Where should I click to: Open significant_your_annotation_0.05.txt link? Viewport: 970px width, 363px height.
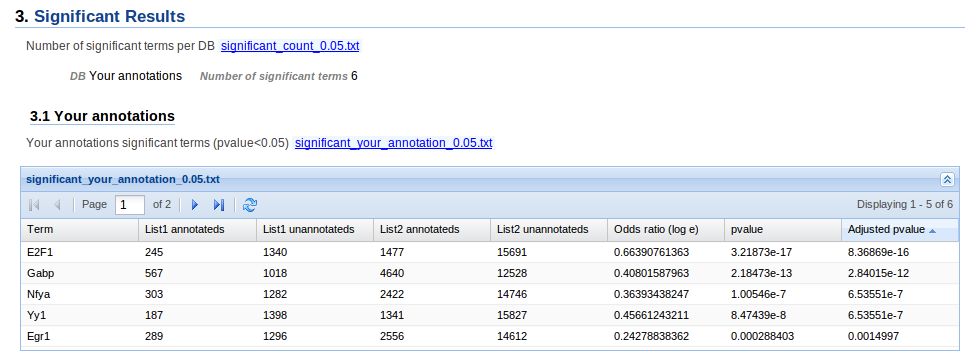point(393,143)
